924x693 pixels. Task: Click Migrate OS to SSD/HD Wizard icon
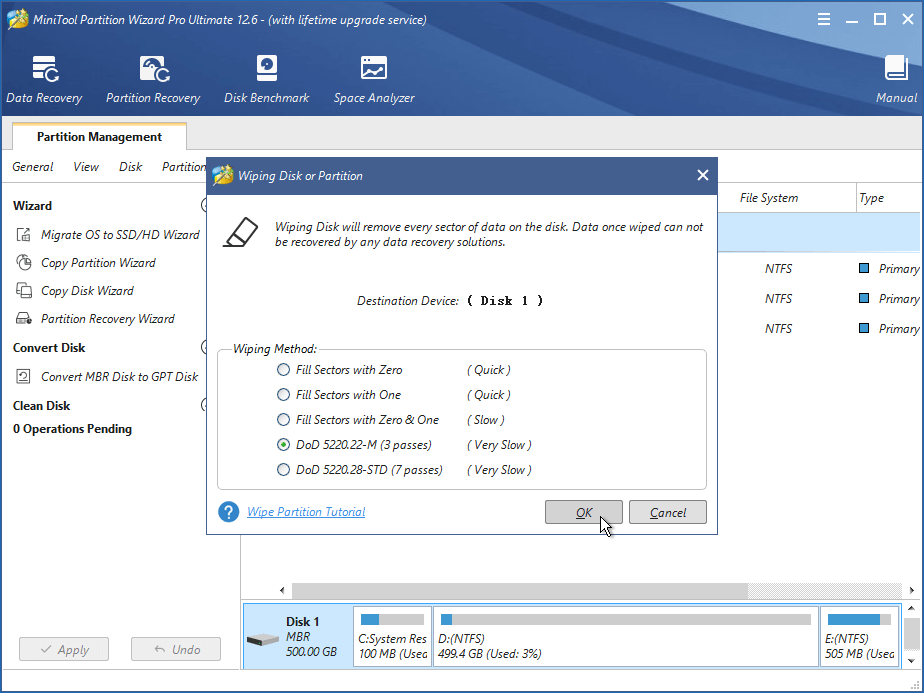(x=24, y=235)
